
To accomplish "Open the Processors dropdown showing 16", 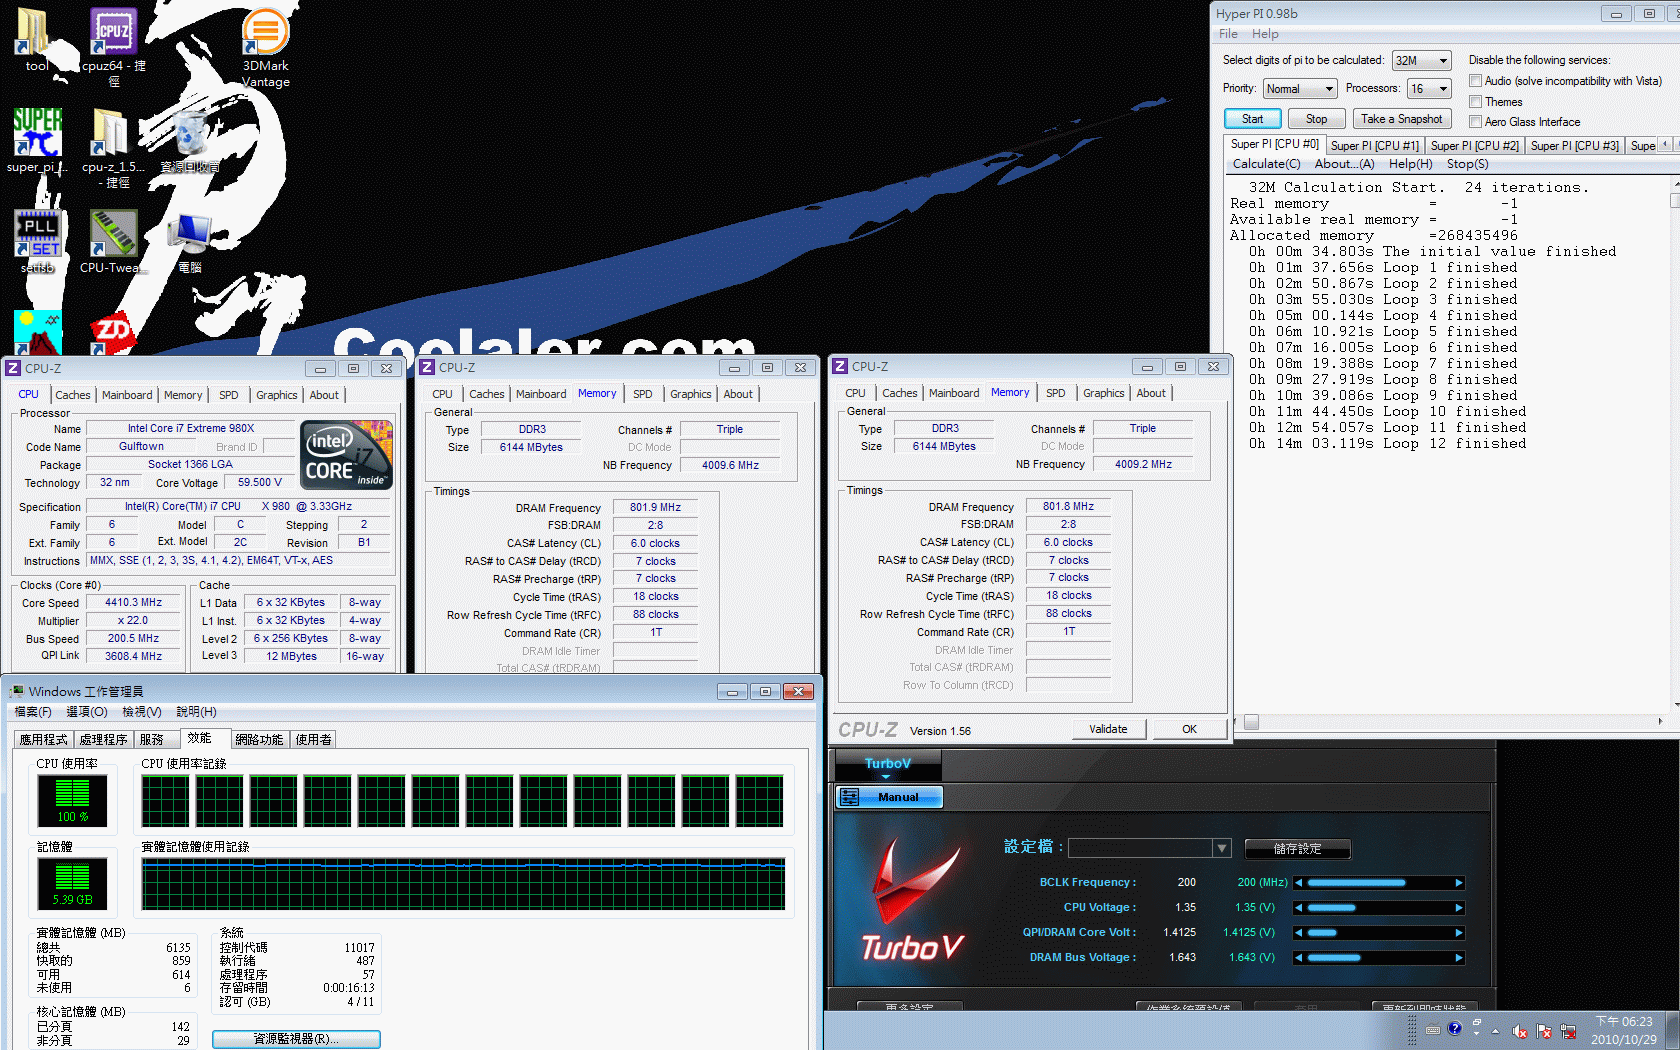I will pos(1429,89).
